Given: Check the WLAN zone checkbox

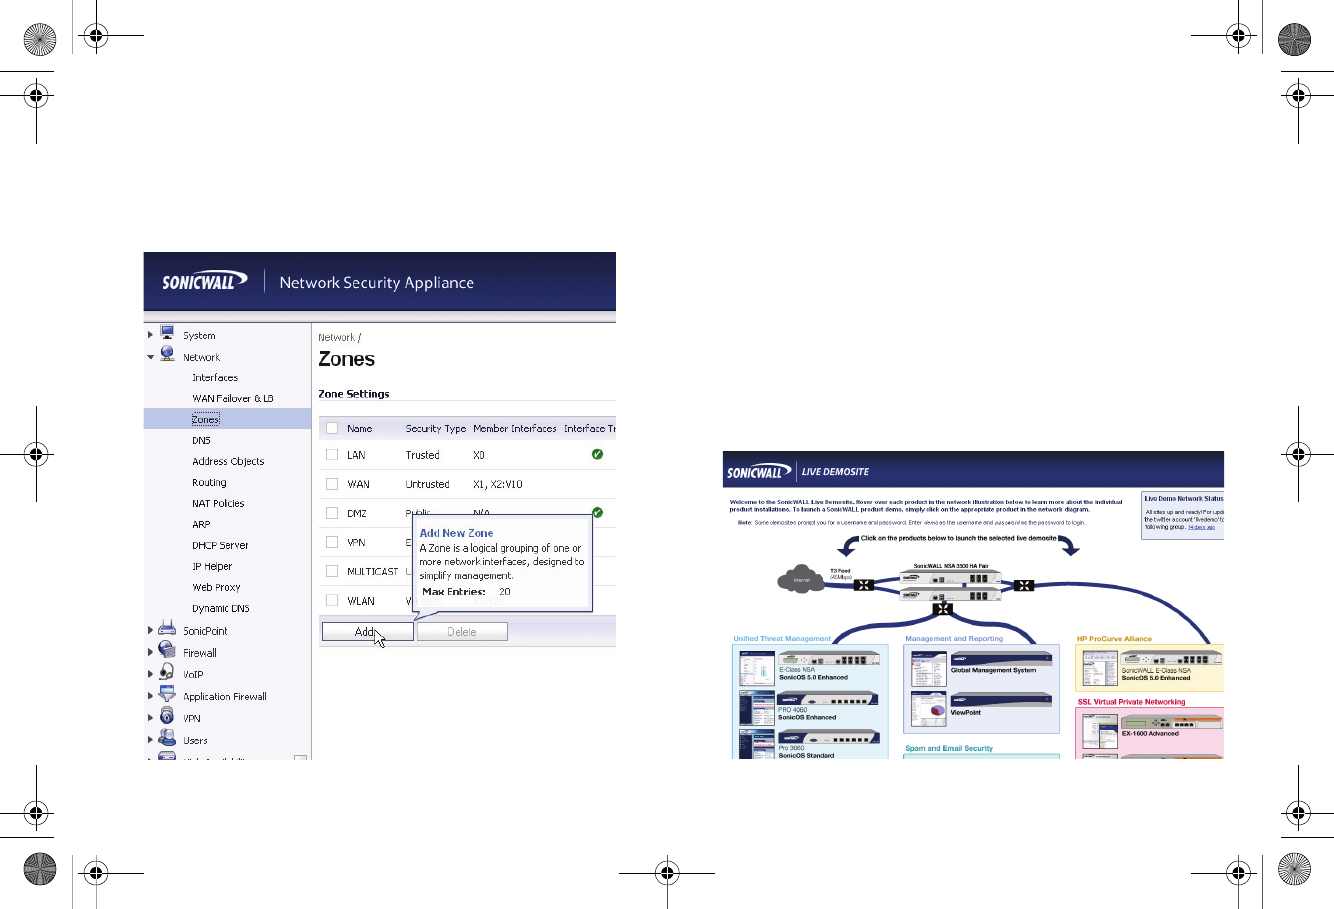Looking at the screenshot, I should [x=332, y=600].
